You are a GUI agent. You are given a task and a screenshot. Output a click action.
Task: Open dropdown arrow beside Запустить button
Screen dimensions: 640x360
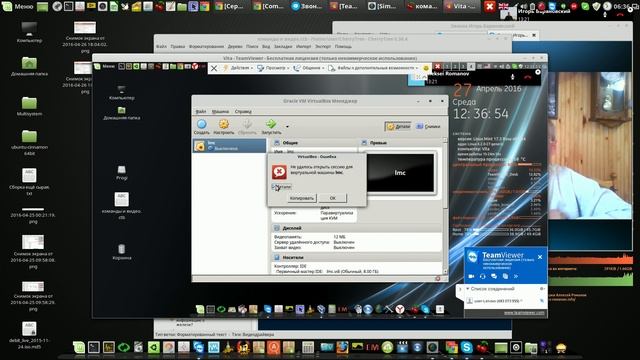(287, 127)
